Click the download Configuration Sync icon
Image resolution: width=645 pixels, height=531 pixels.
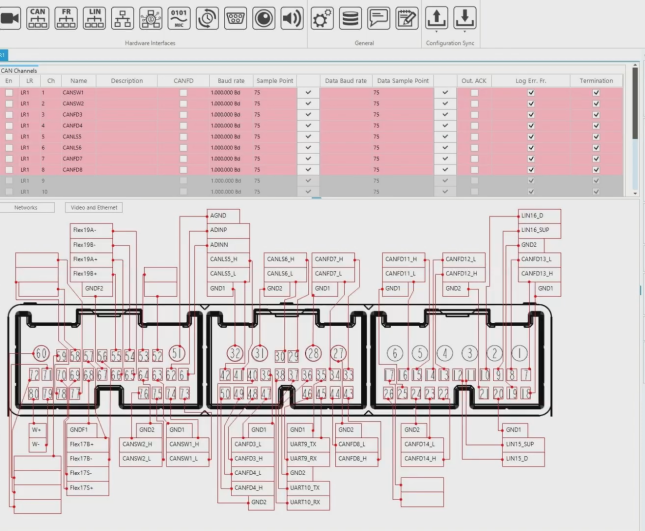(465, 17)
